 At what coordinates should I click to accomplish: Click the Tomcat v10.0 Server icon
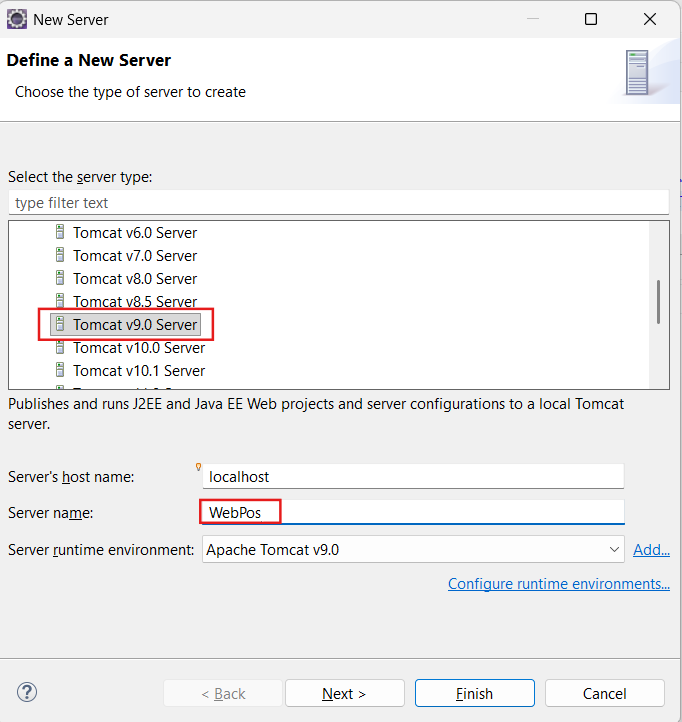[x=60, y=347]
